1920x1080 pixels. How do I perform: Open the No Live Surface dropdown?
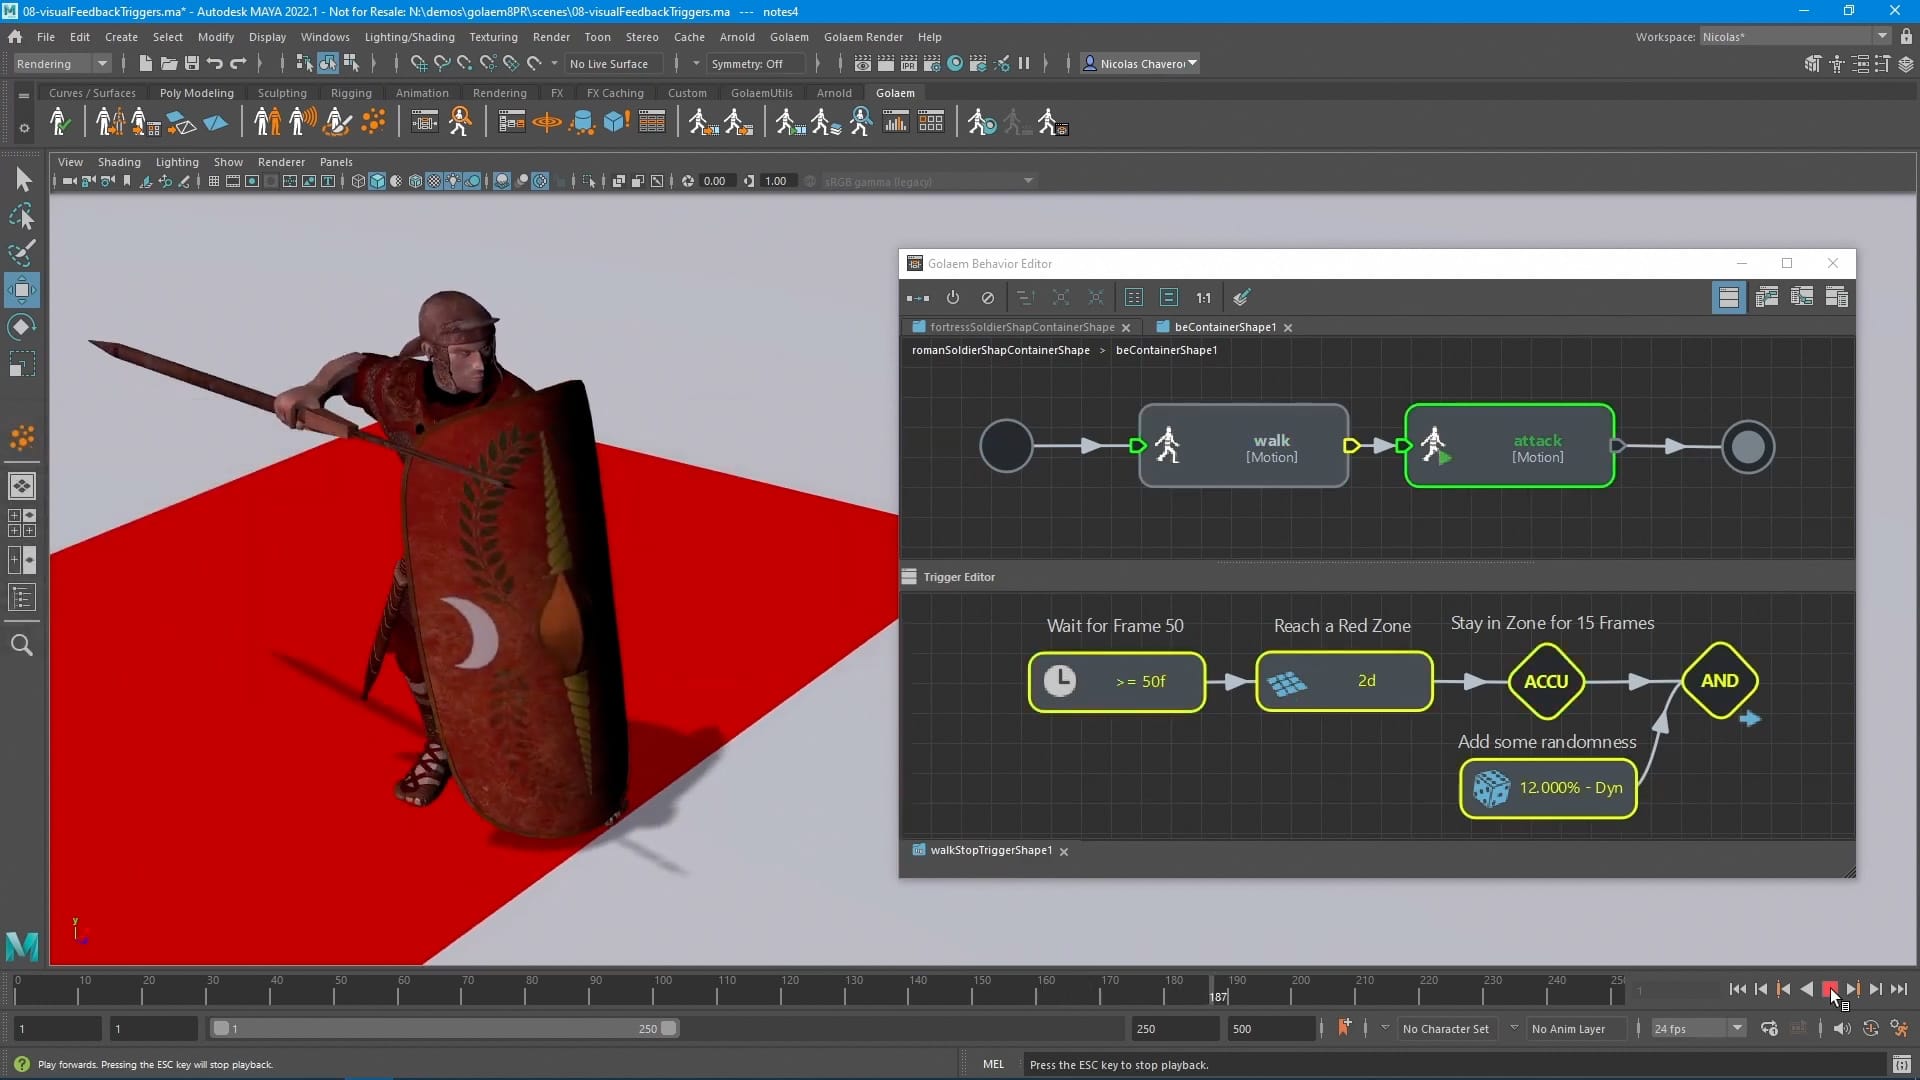tap(615, 63)
